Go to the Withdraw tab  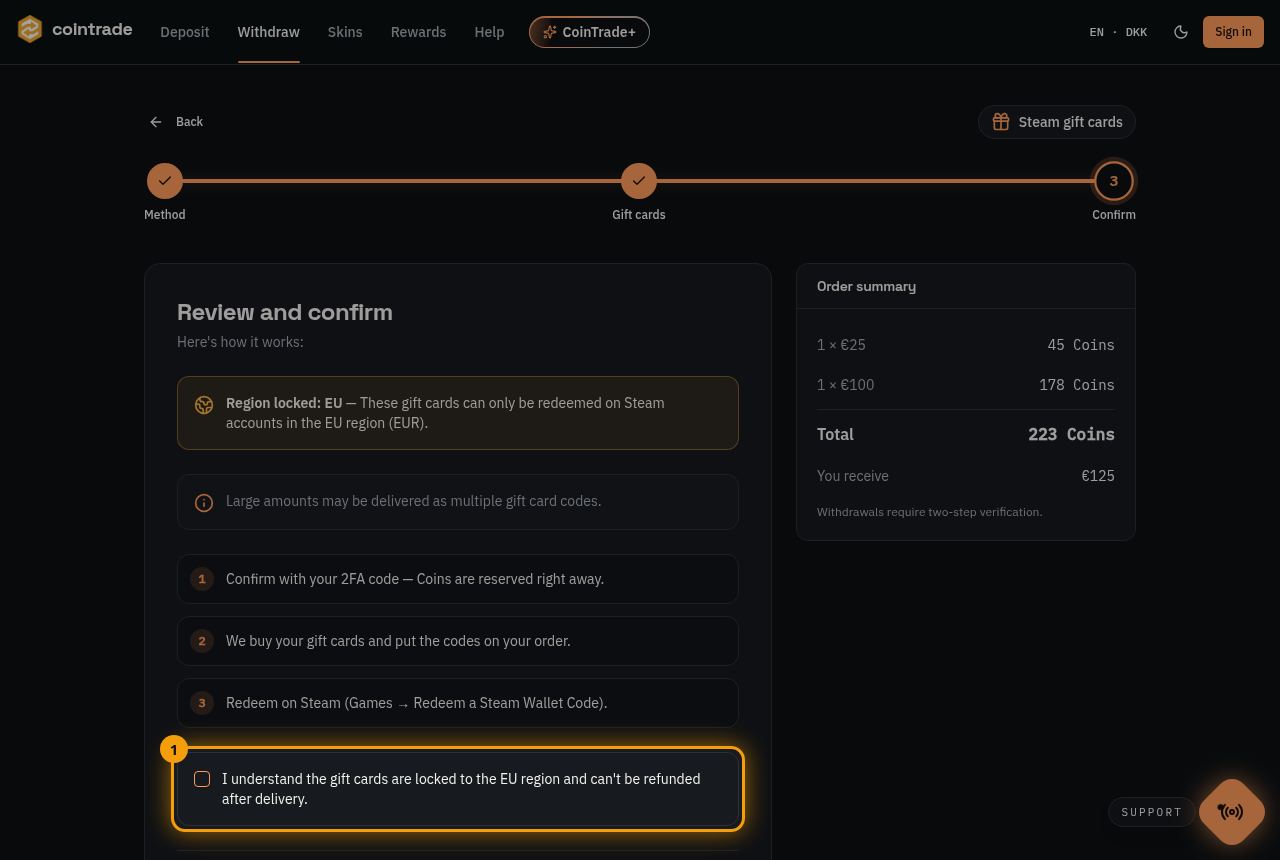[x=269, y=32]
